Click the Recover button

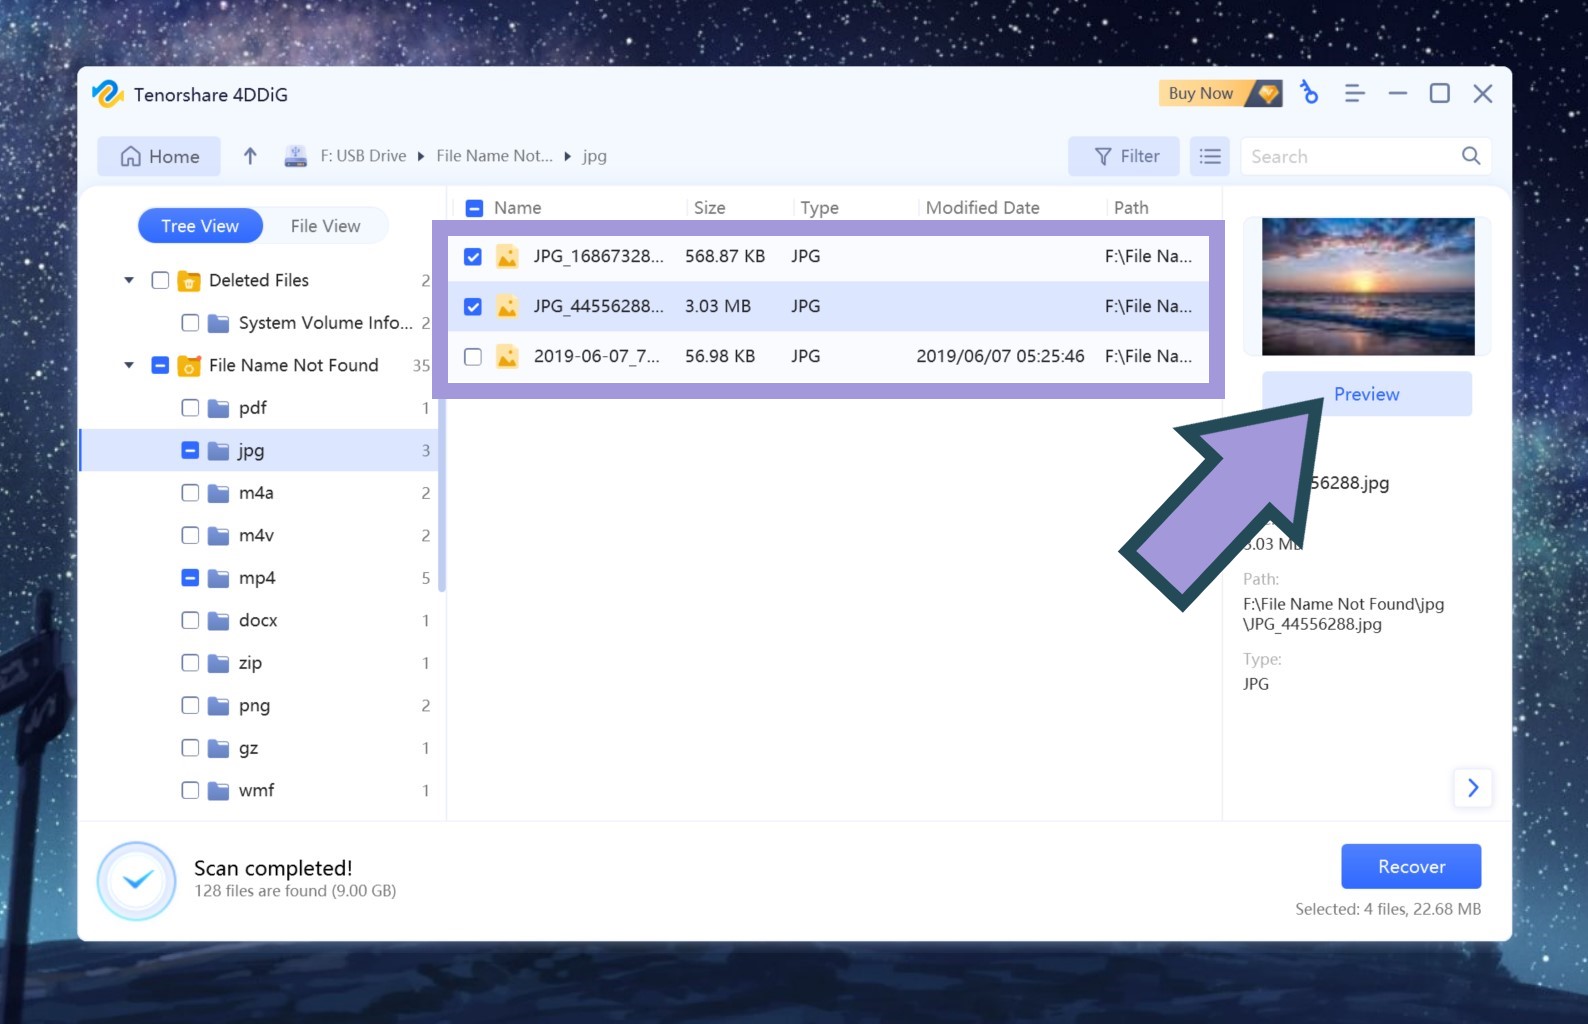click(1411, 866)
